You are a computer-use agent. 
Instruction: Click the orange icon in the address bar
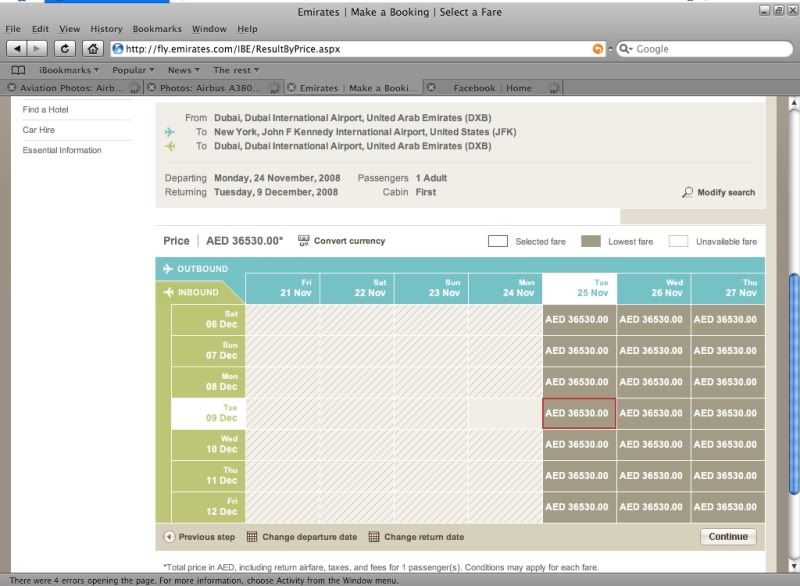[597, 49]
